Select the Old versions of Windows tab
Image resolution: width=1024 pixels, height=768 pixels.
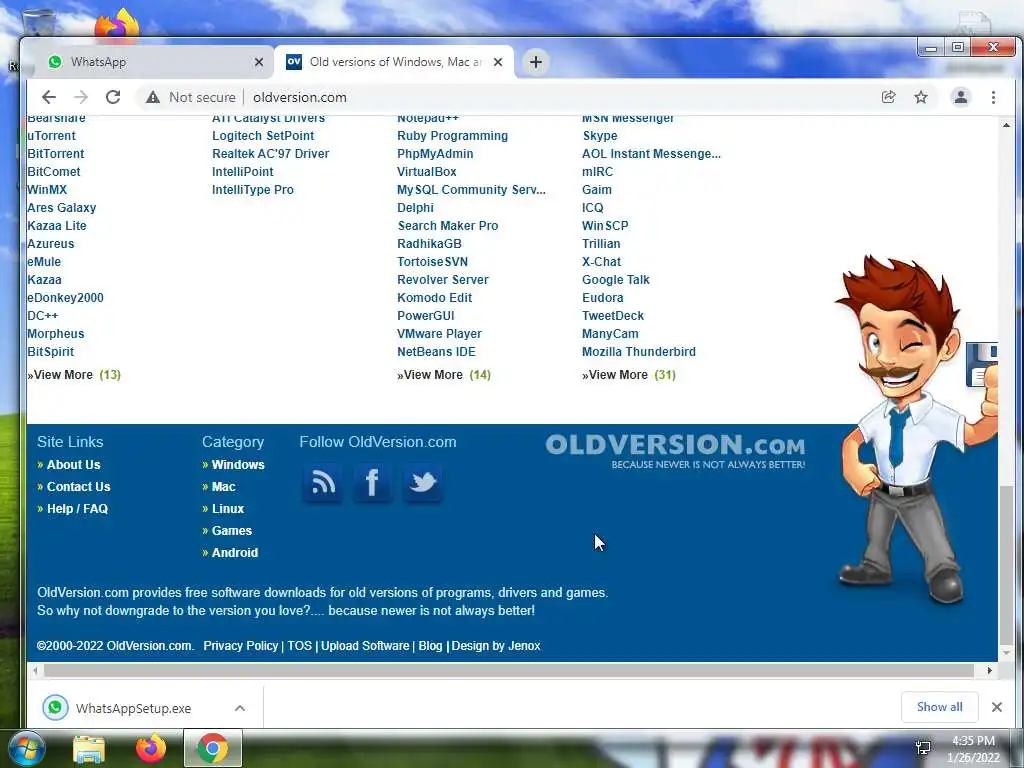pyautogui.click(x=394, y=62)
